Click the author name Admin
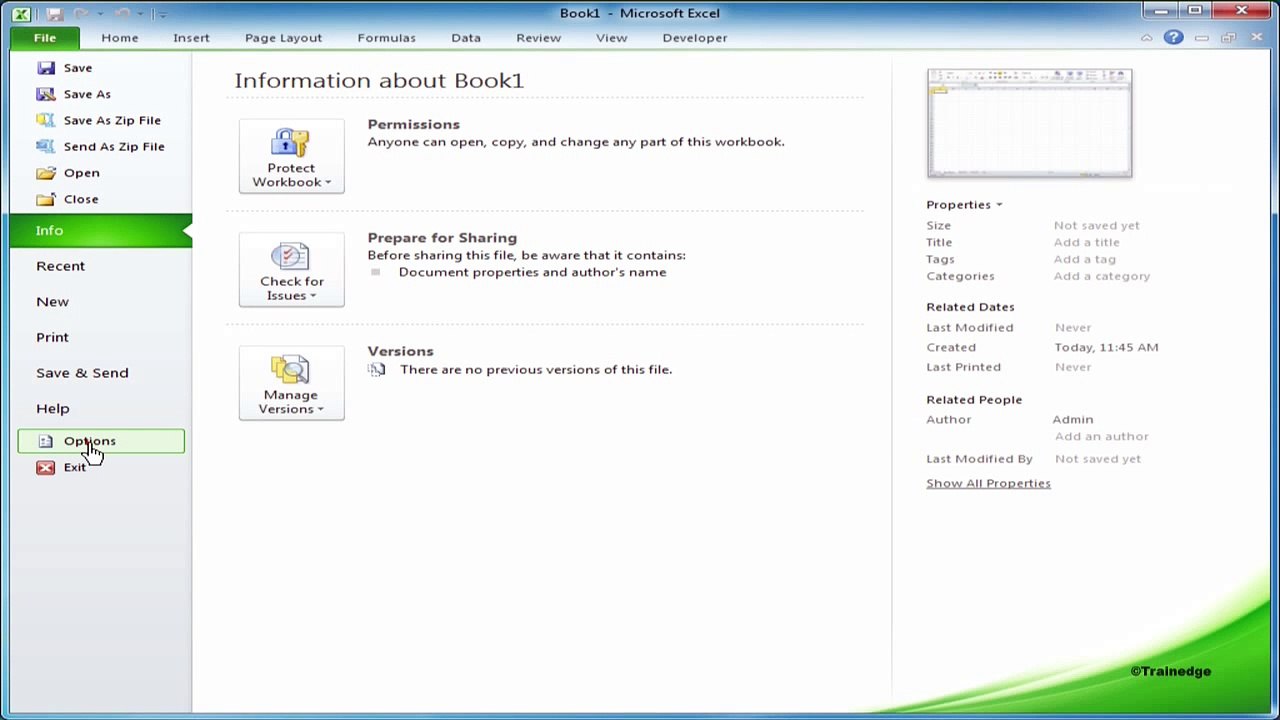 [x=1072, y=419]
